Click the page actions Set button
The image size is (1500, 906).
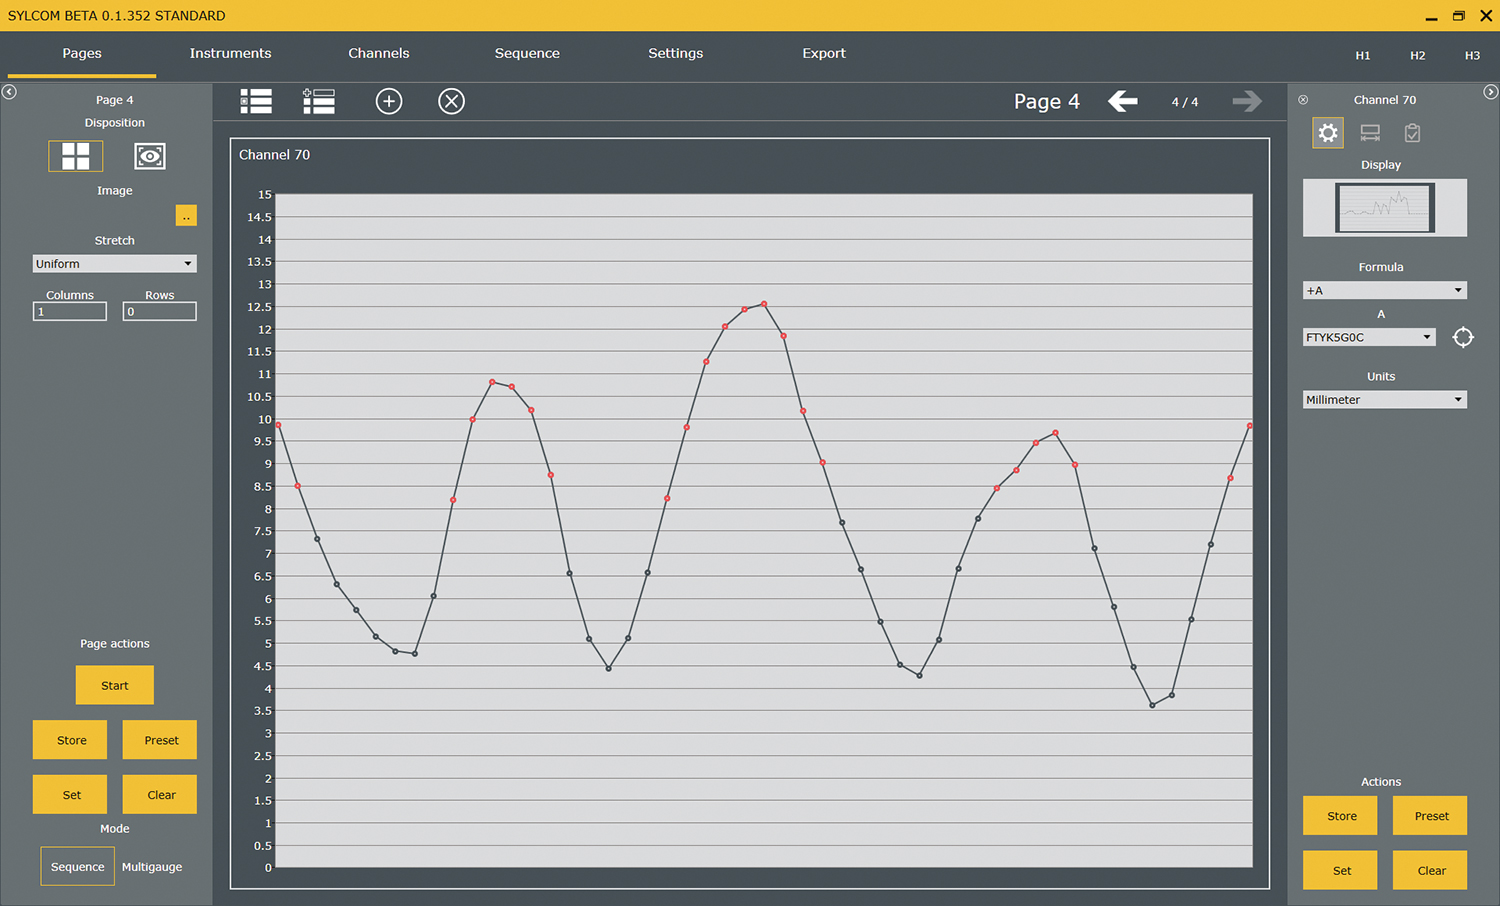coord(72,795)
